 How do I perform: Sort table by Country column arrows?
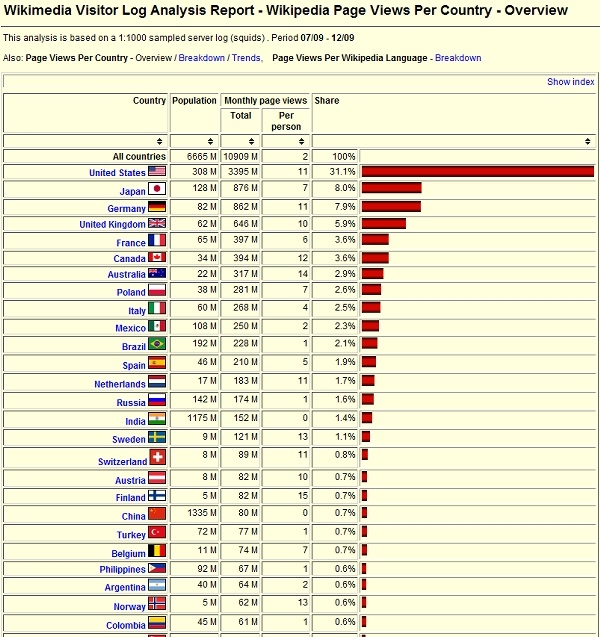pyautogui.click(x=160, y=141)
